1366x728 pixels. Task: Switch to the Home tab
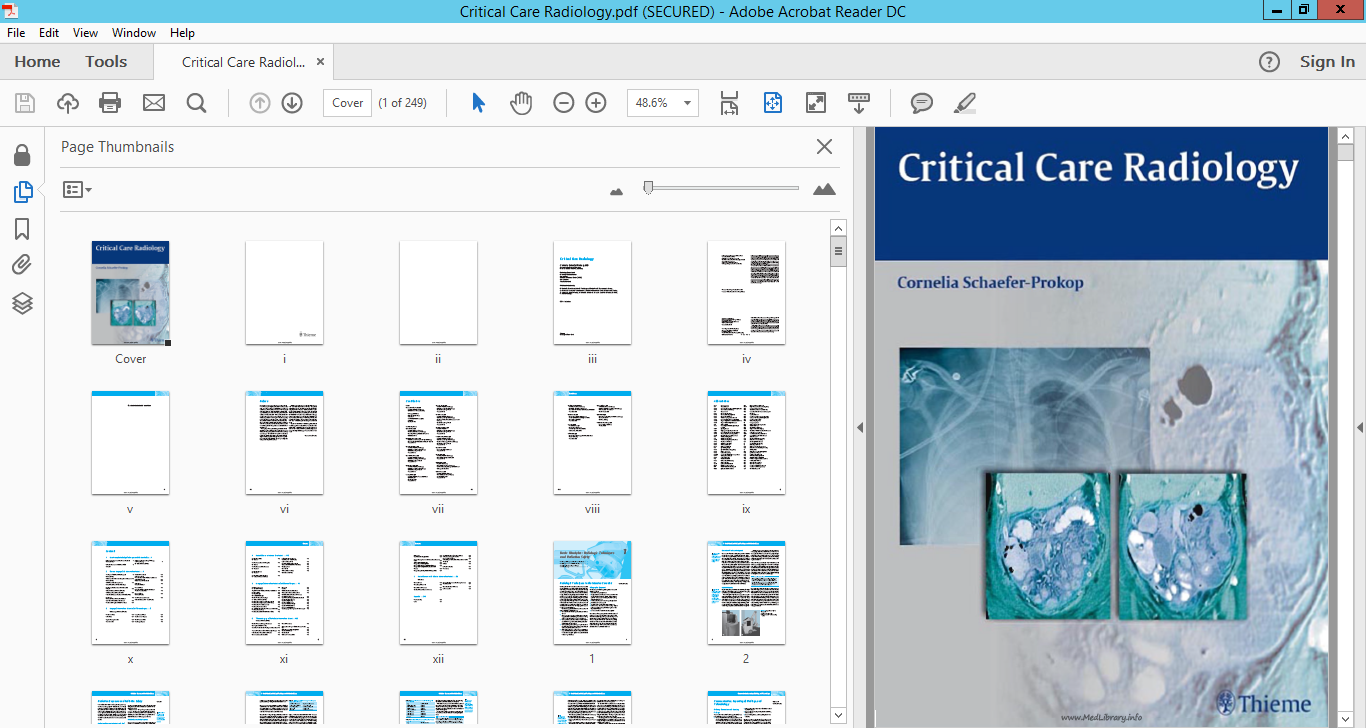pyautogui.click(x=37, y=62)
